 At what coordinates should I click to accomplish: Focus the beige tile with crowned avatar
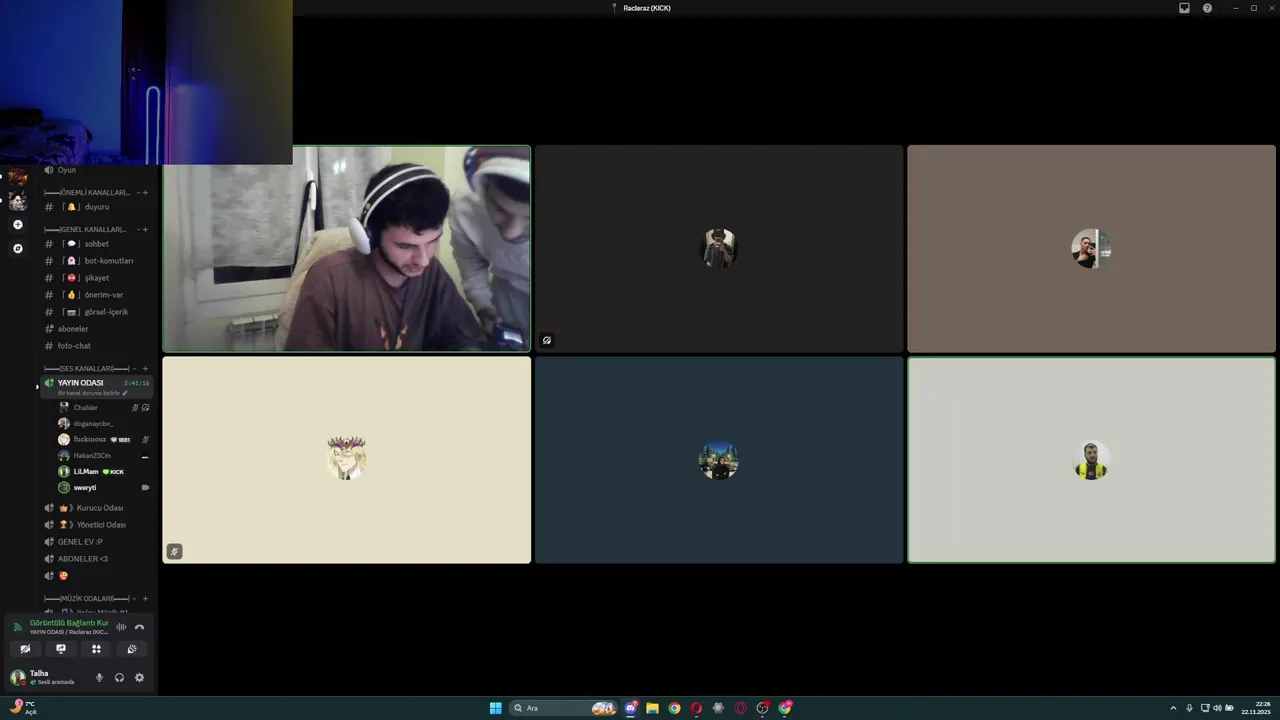(347, 460)
